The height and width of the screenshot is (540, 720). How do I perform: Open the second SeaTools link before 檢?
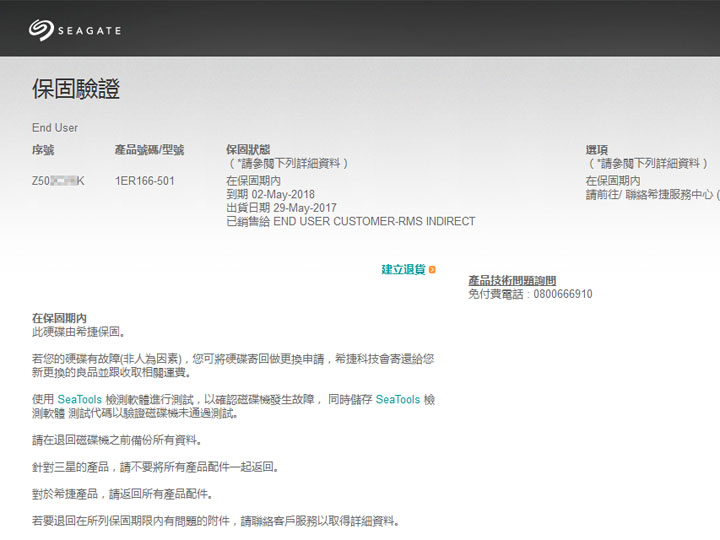398,399
